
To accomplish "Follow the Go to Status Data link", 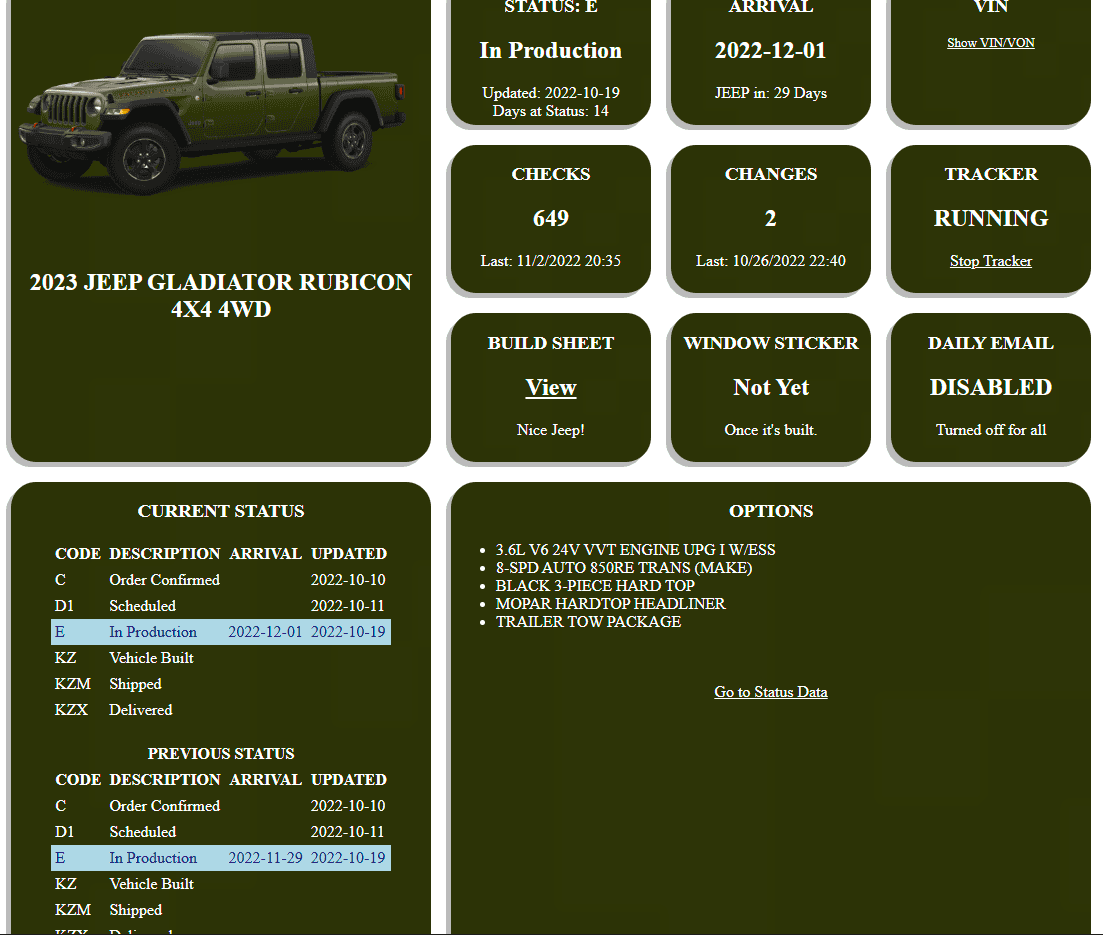I will (x=770, y=692).
